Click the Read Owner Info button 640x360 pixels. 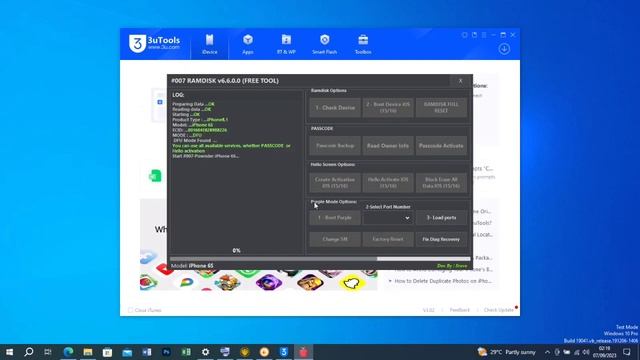388,146
